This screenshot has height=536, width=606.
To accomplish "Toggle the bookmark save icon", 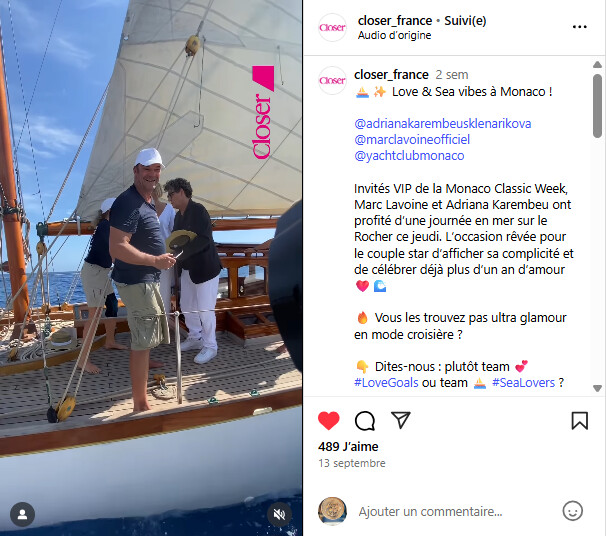I will pos(579,420).
